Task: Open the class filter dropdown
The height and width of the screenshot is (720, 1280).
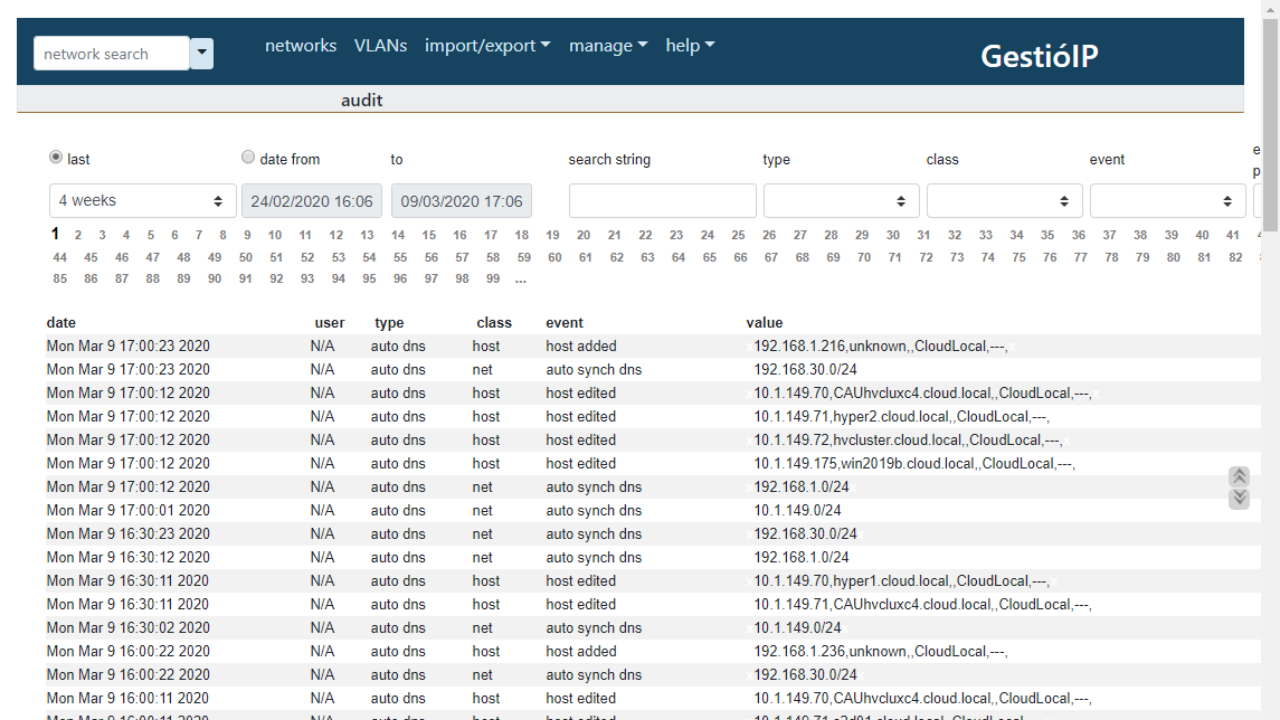Action: pyautogui.click(x=1004, y=201)
